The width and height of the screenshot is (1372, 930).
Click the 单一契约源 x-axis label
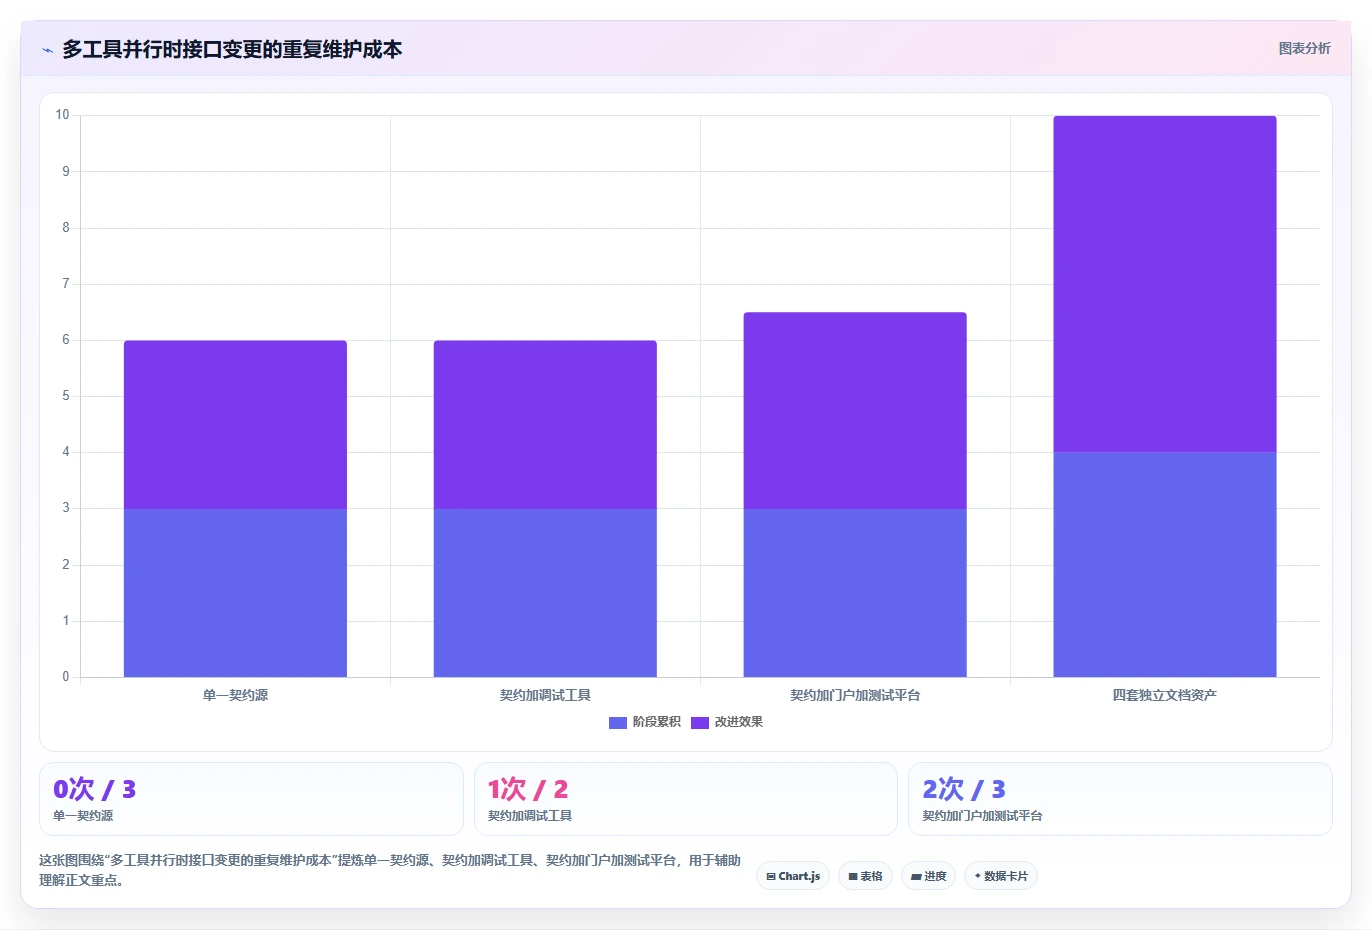pos(235,695)
